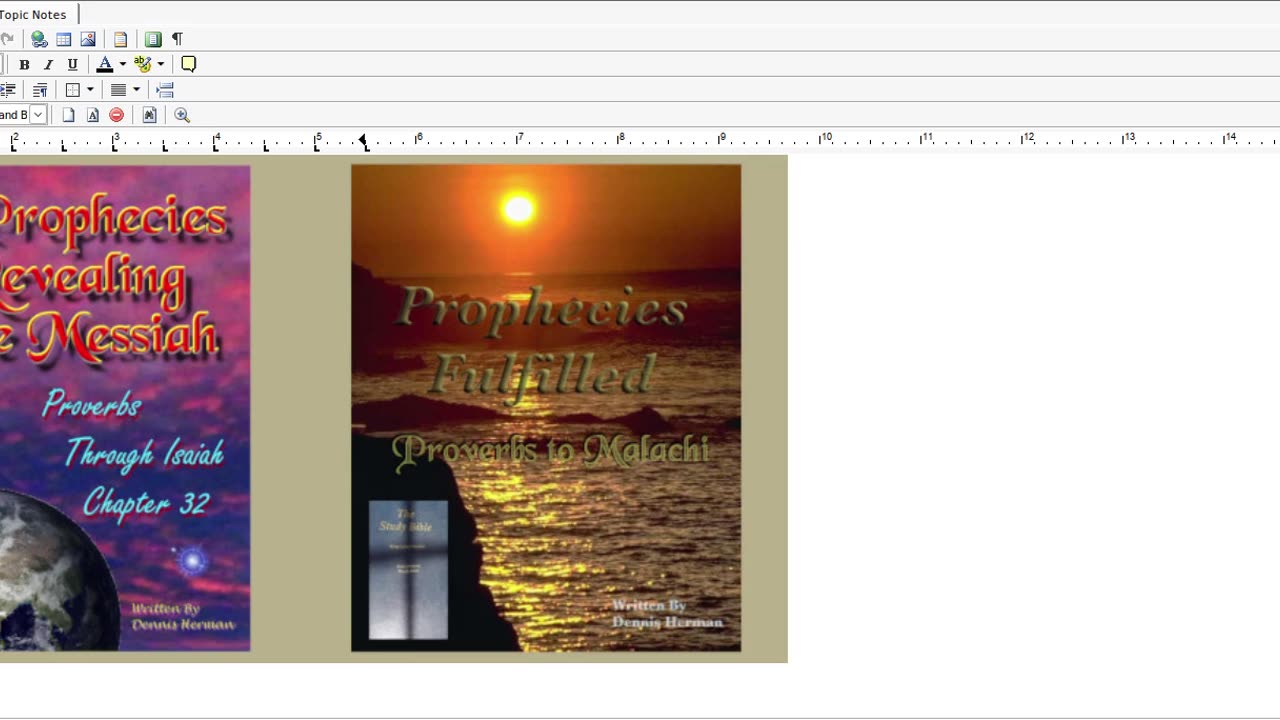Click the find binoculars page icon
The image size is (1280, 720).
150,115
